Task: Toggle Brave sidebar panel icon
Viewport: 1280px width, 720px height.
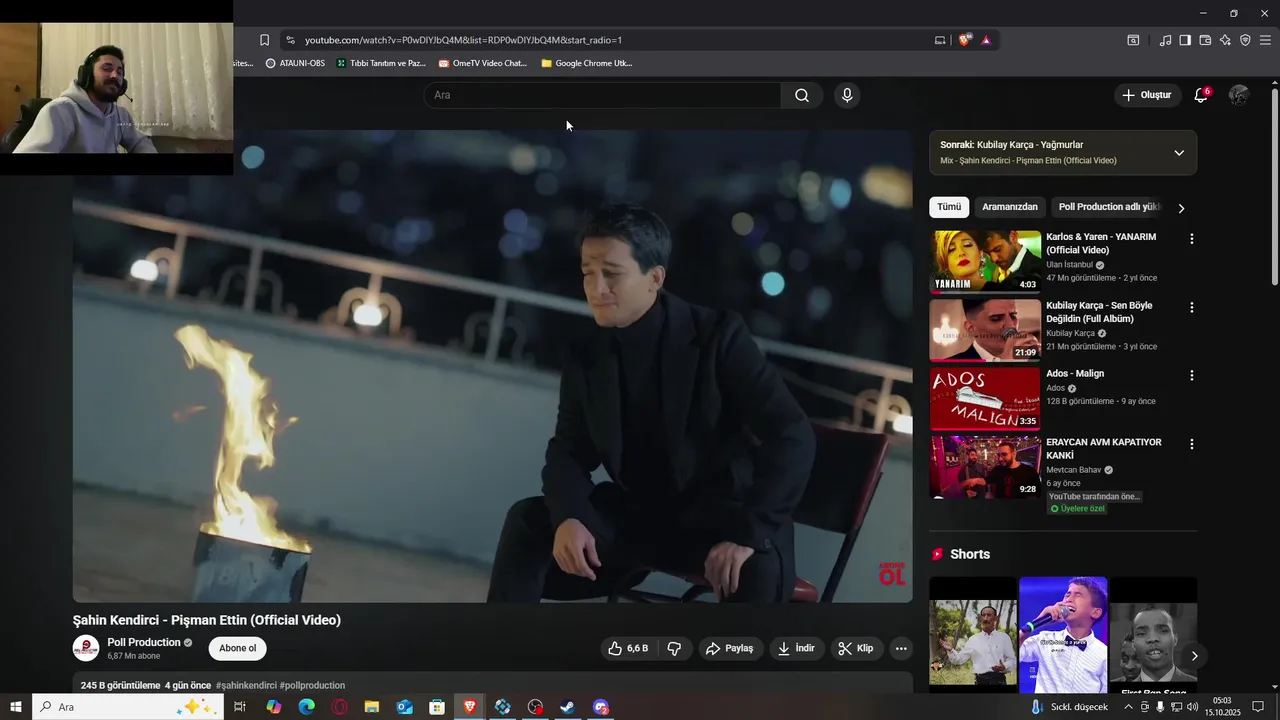Action: tap(1185, 40)
